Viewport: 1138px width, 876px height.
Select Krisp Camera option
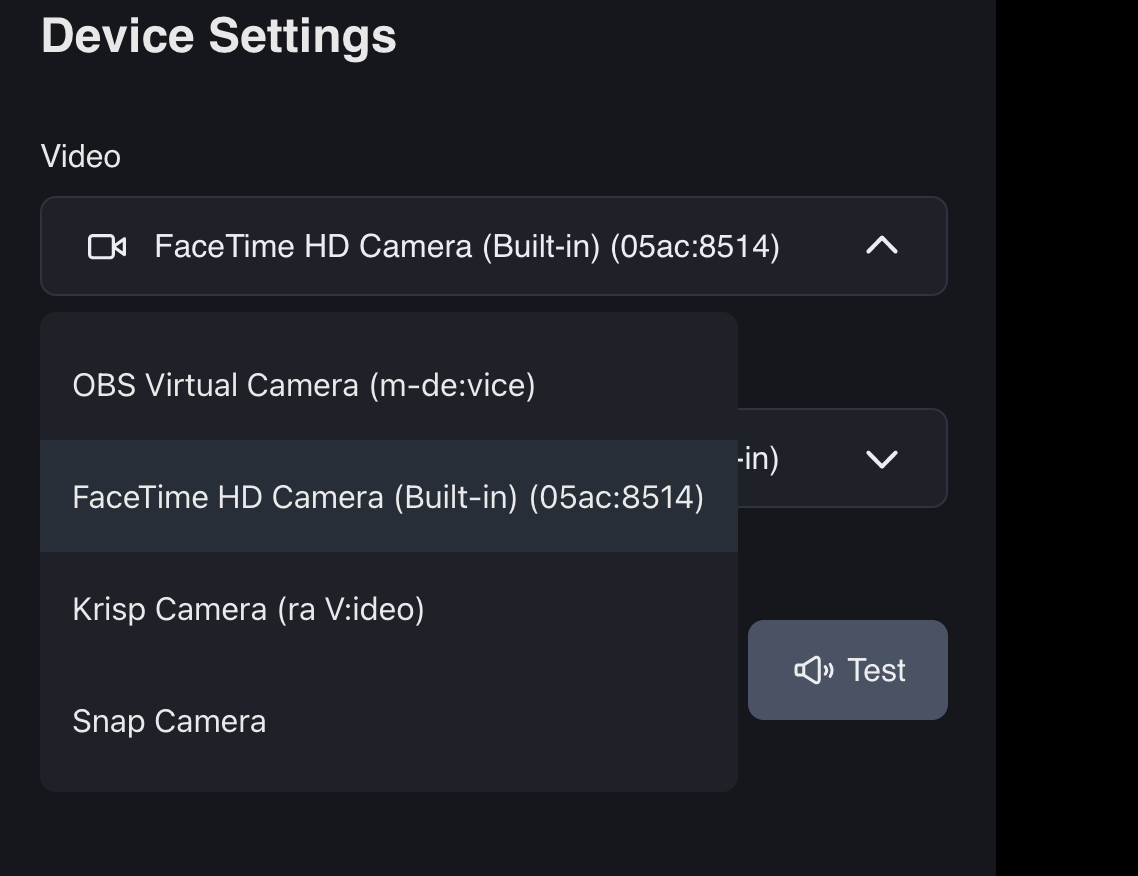248,609
